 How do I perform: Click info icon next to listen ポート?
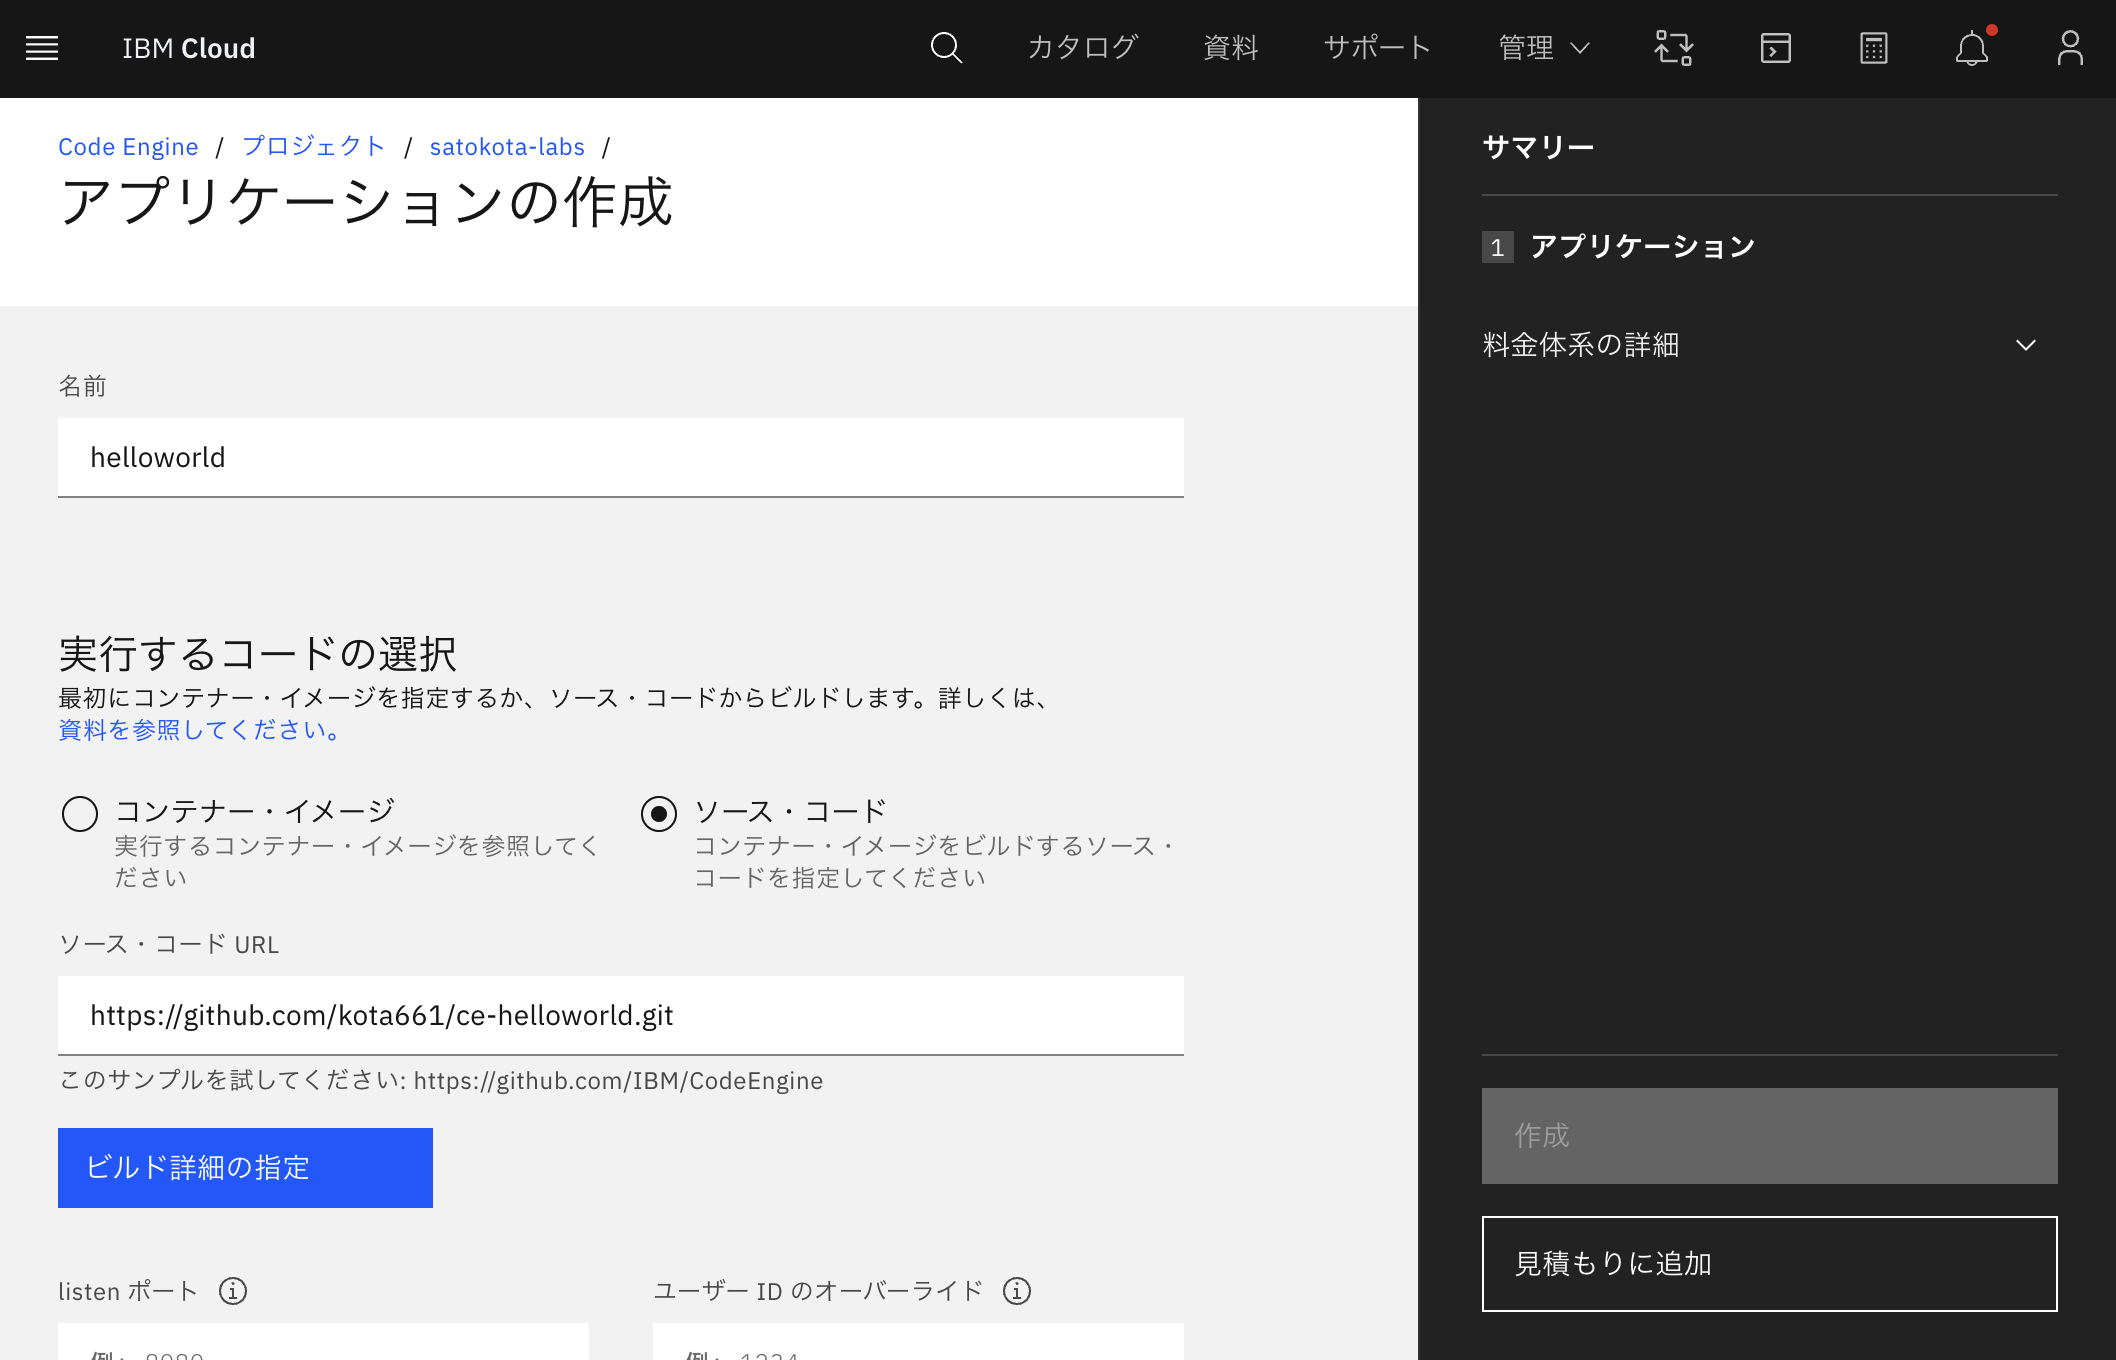pyautogui.click(x=233, y=1291)
